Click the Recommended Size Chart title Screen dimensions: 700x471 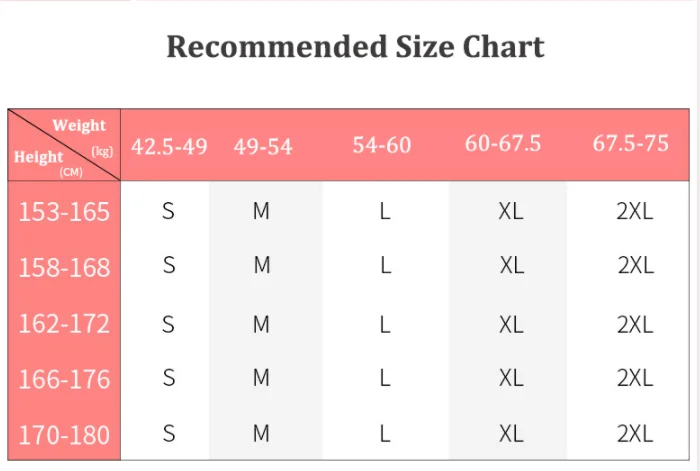(355, 47)
